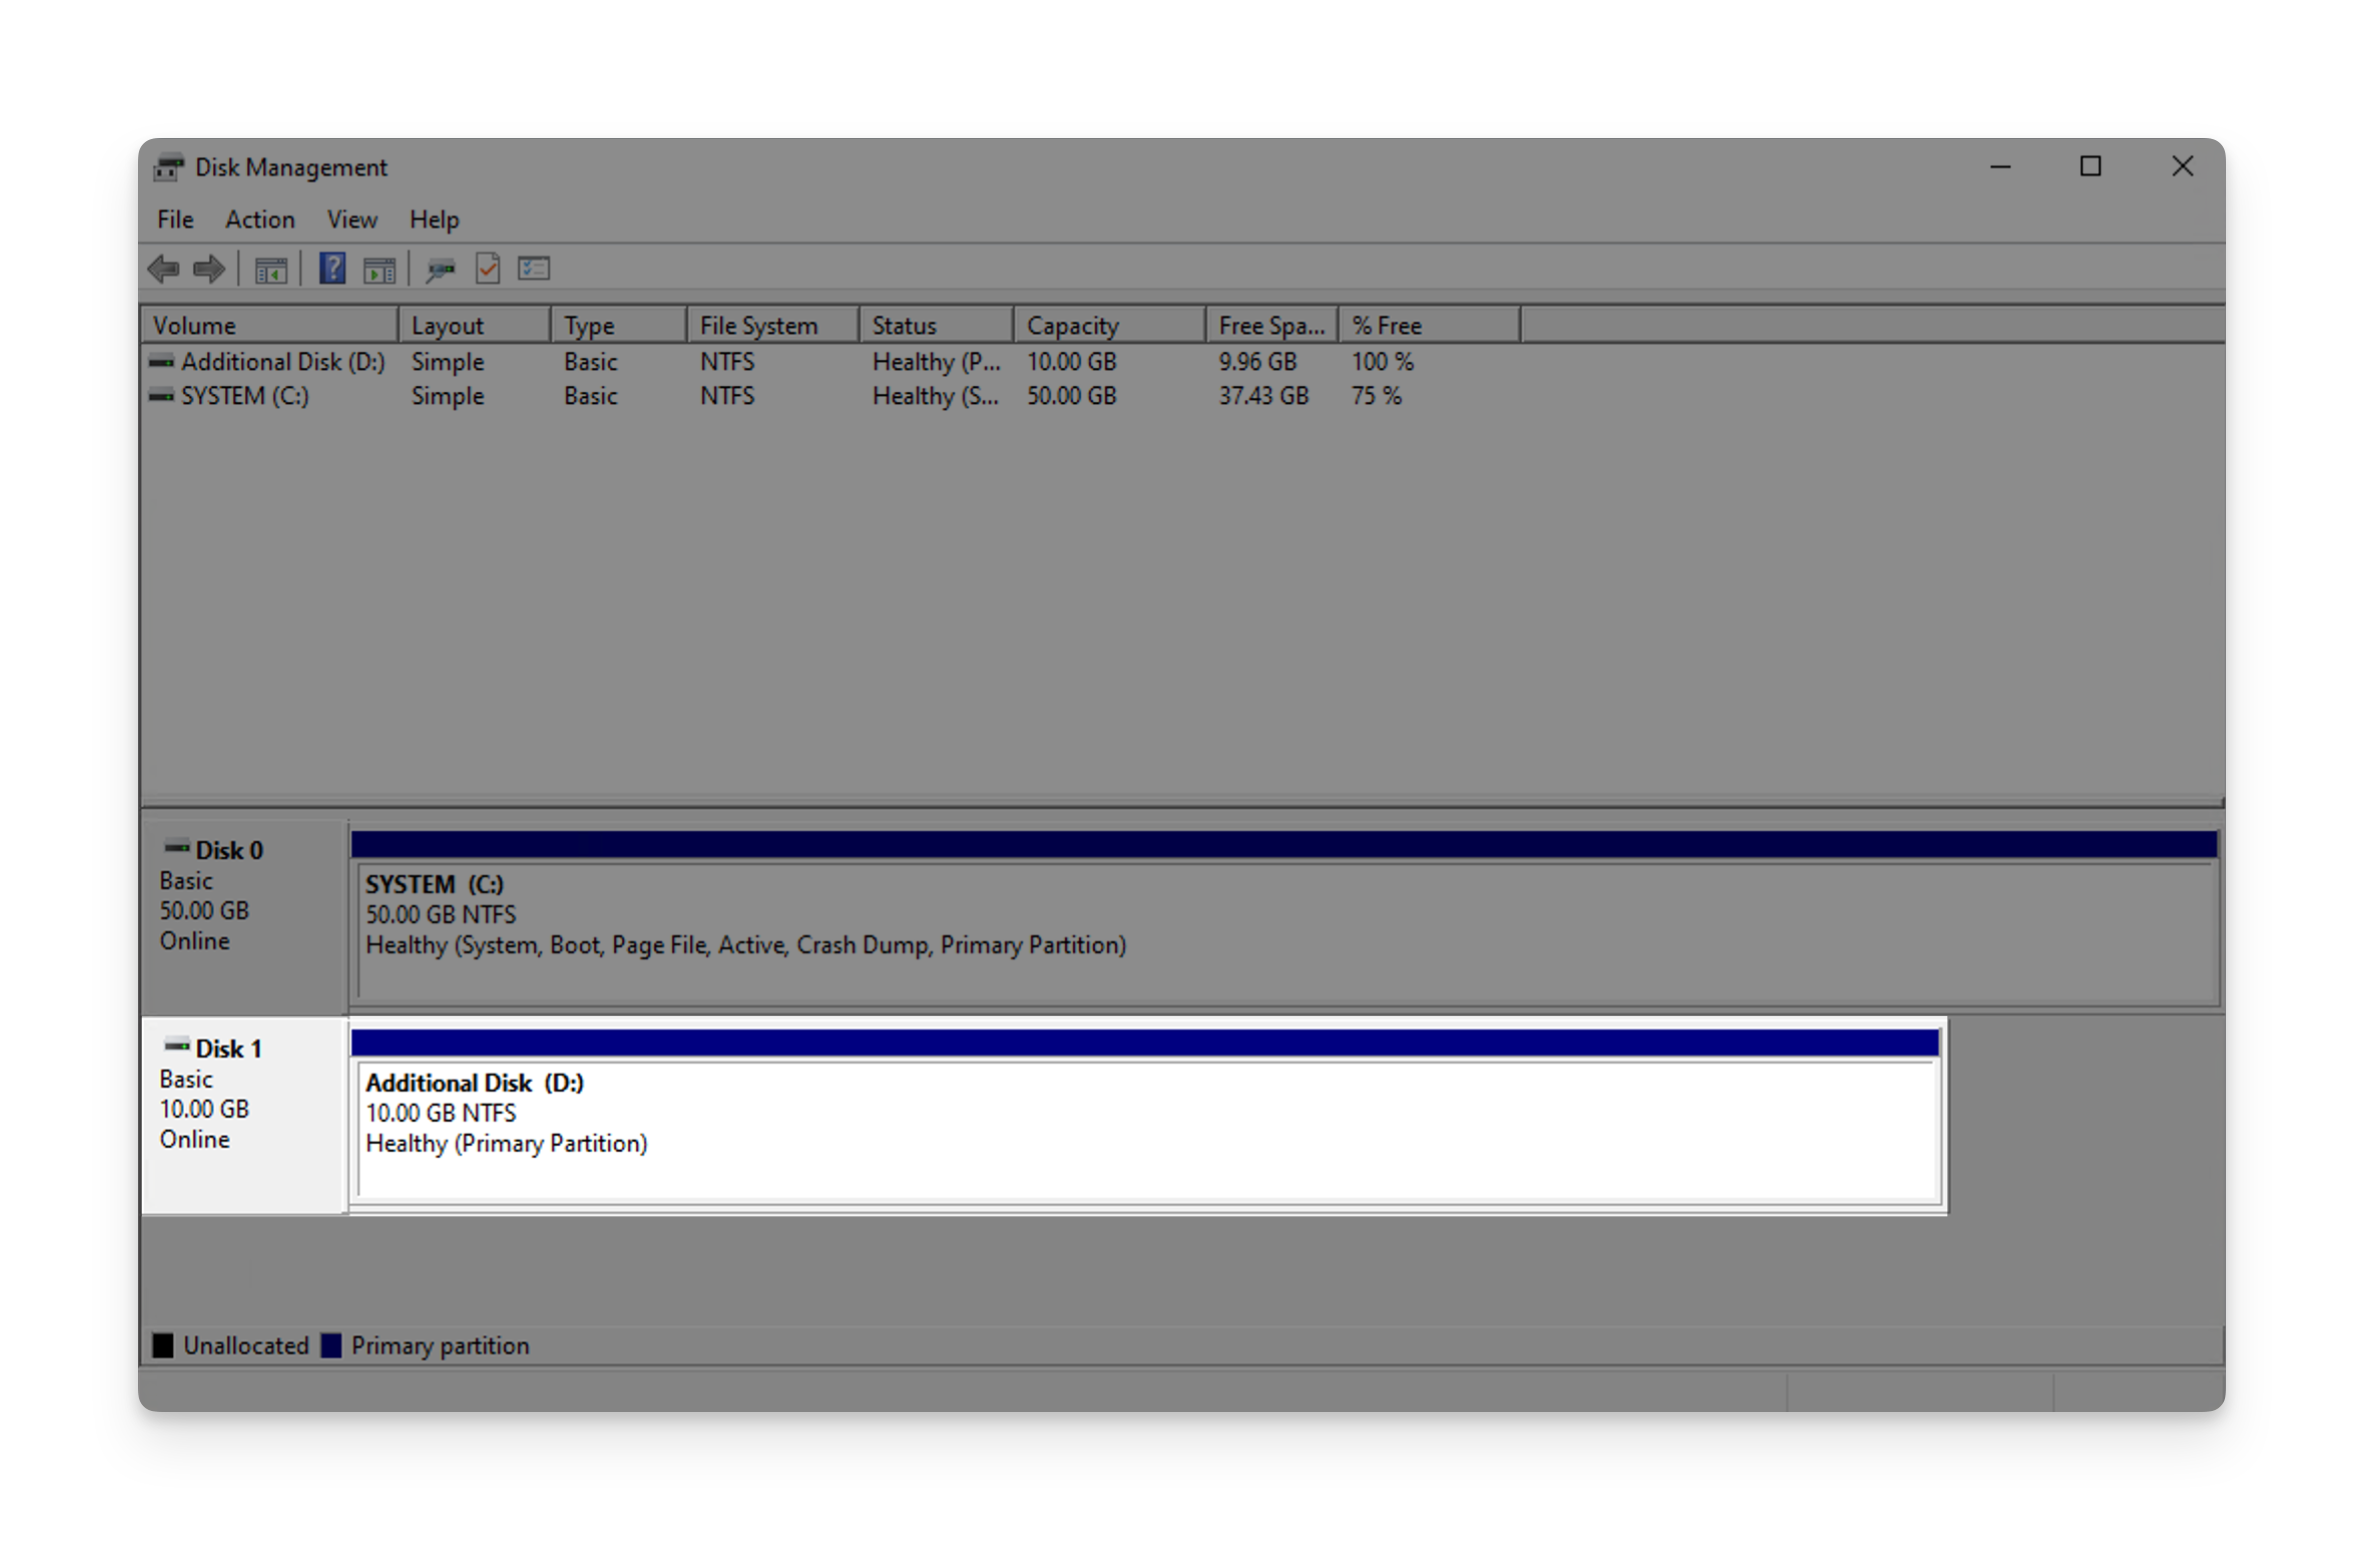
Task: Click the Back arrow toolbar icon
Action: 163,268
